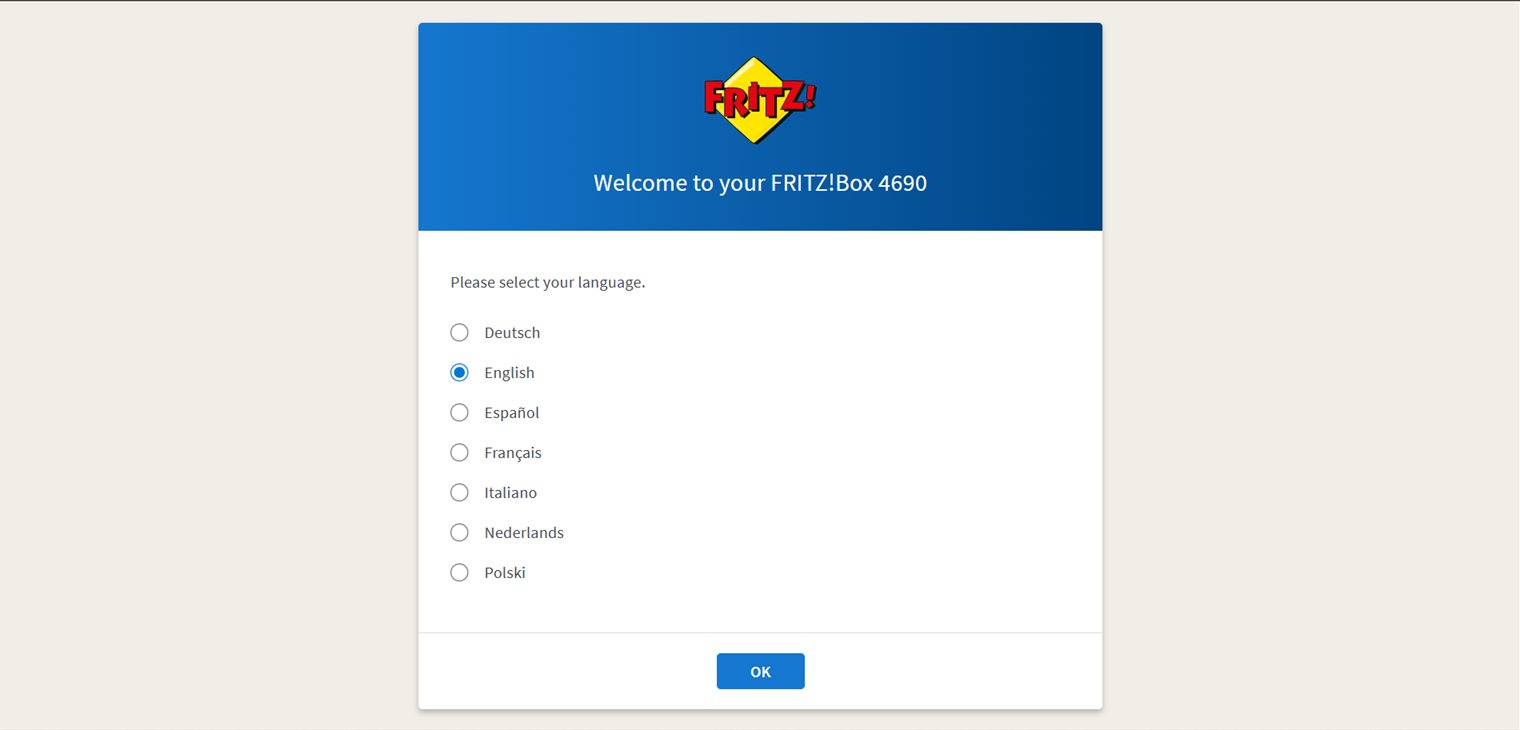Select the Italiano radio button
The image size is (1520, 730).
(x=459, y=492)
